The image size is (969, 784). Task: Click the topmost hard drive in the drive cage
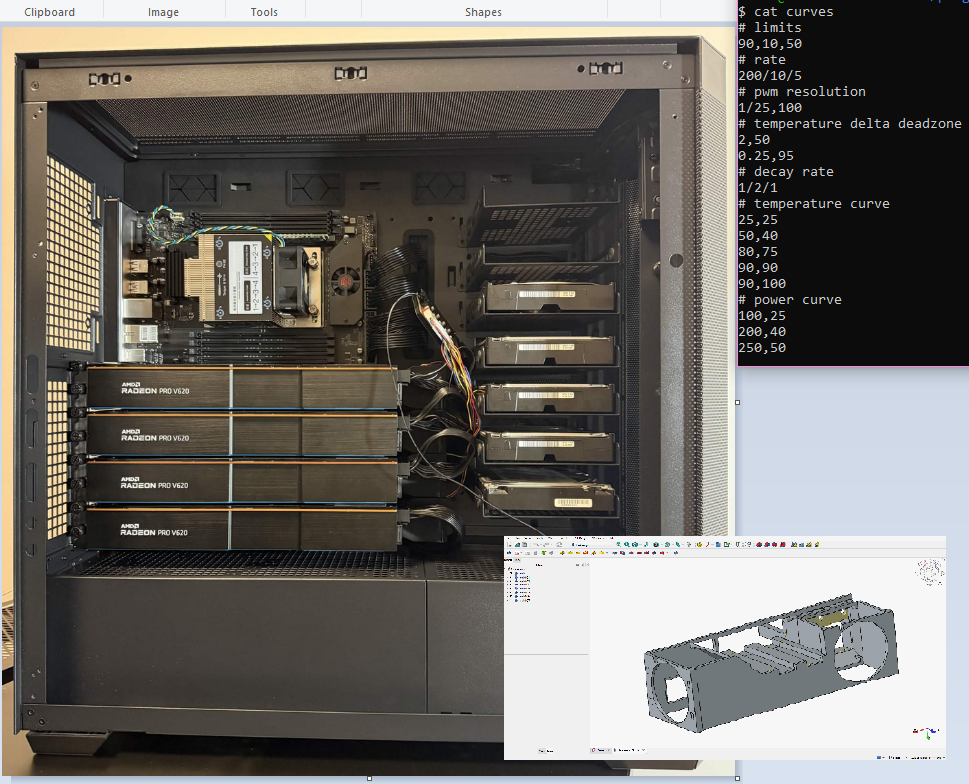550,296
